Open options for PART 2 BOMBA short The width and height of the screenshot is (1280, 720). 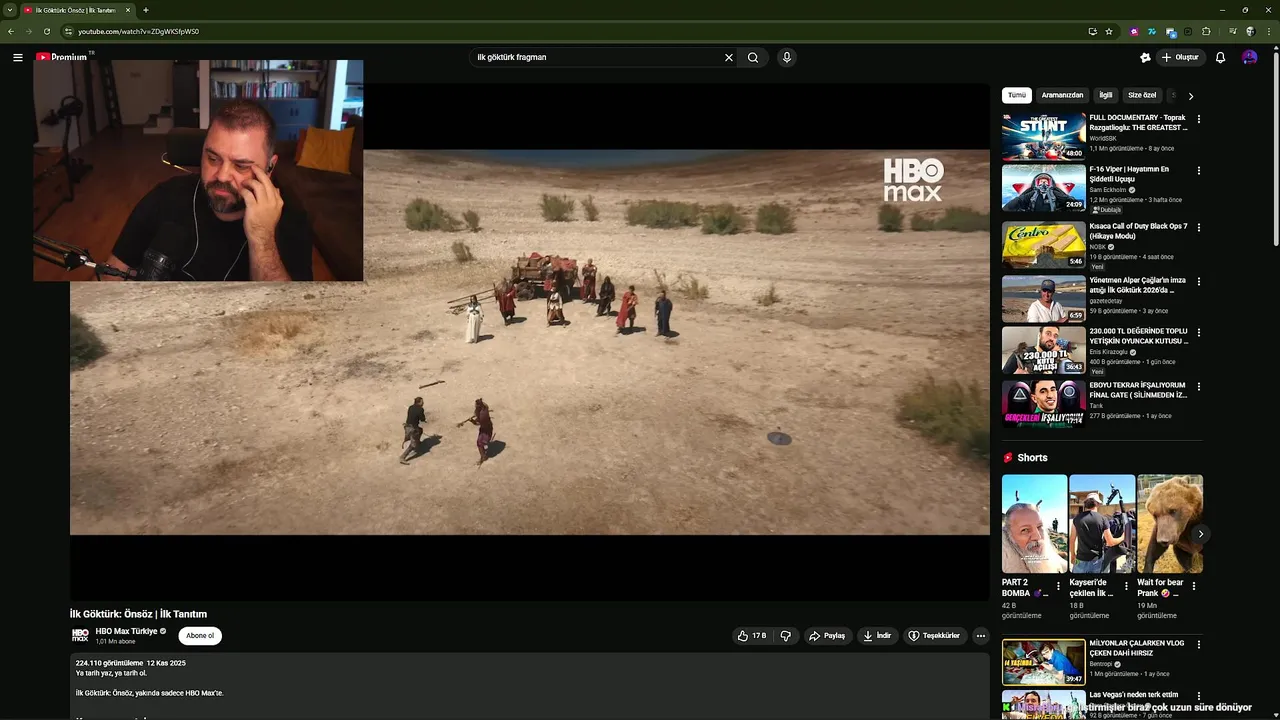1059,587
